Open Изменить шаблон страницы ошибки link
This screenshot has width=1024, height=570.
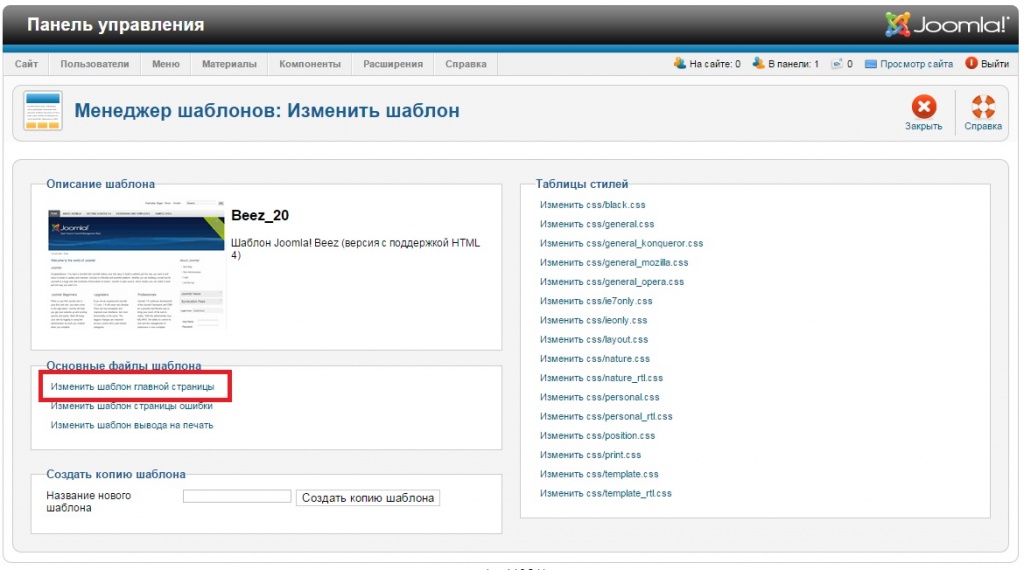132,406
